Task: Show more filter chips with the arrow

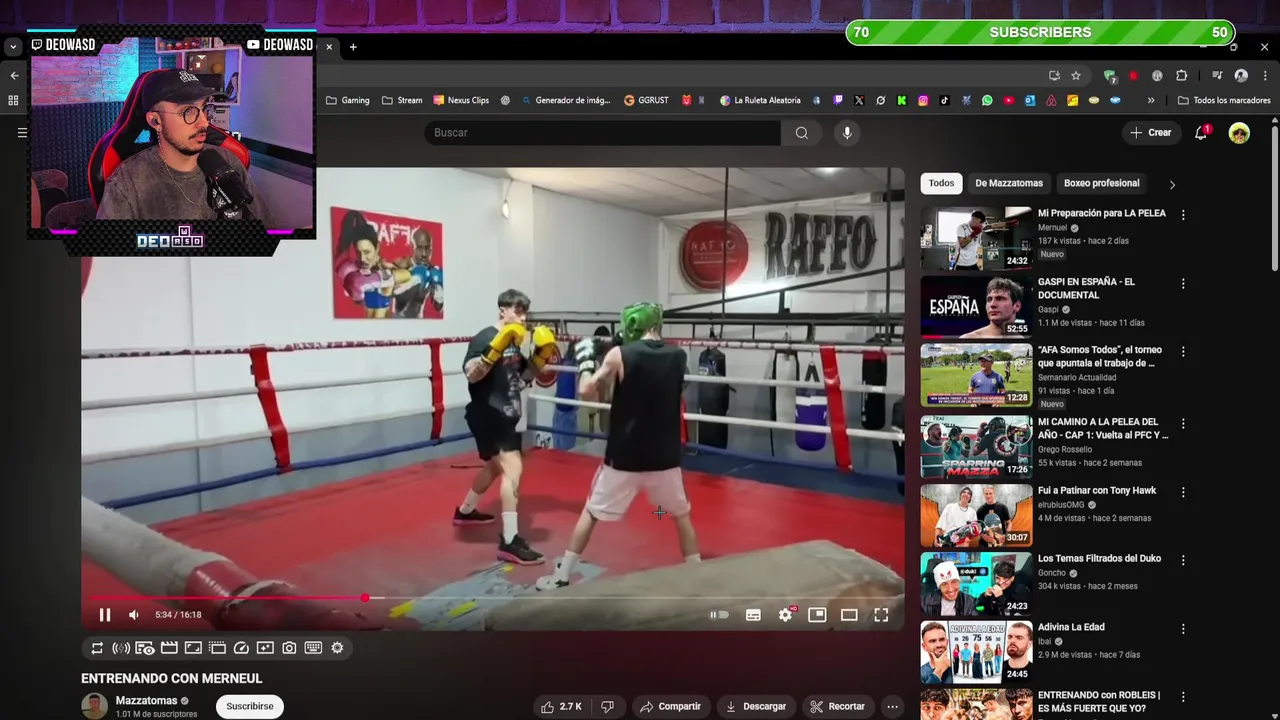Action: tap(1172, 184)
